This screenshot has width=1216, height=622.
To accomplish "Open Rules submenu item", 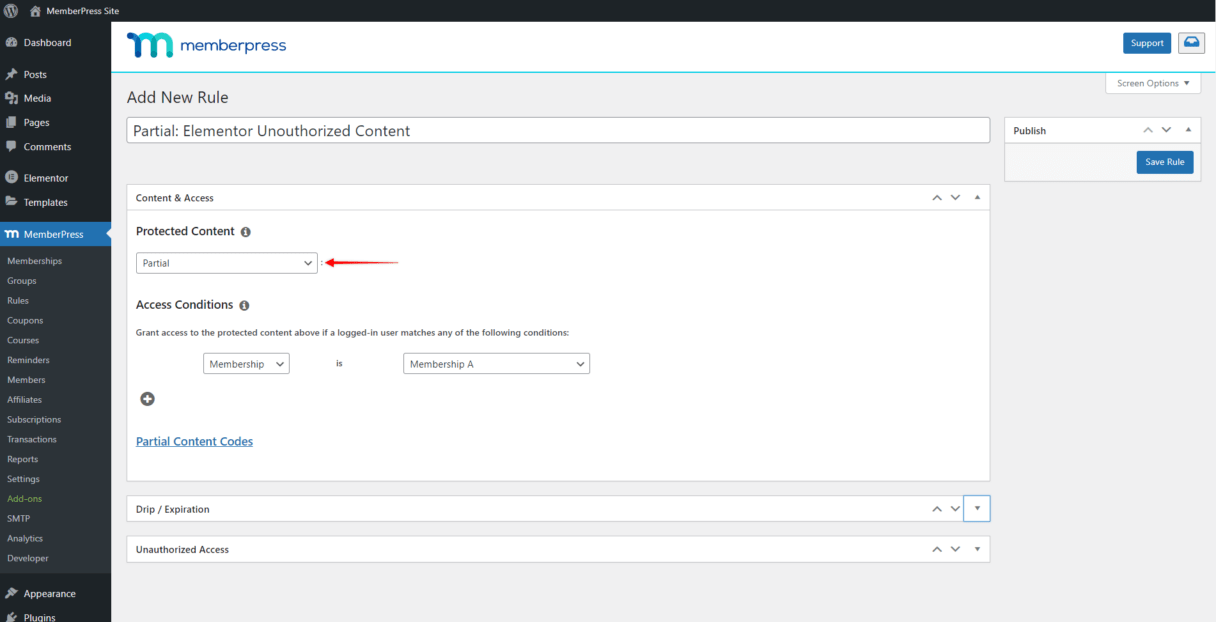I will 18,301.
